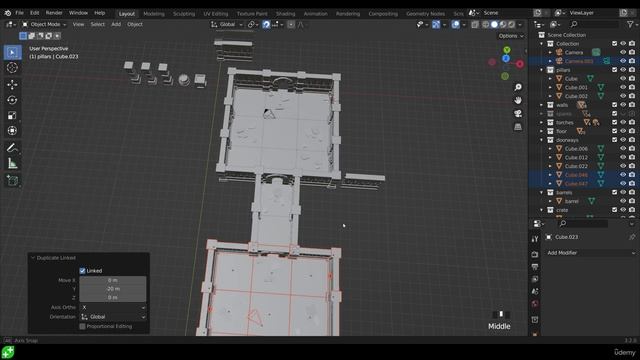
Task: Enable the Proportional Editing checkbox
Action: pos(82,327)
